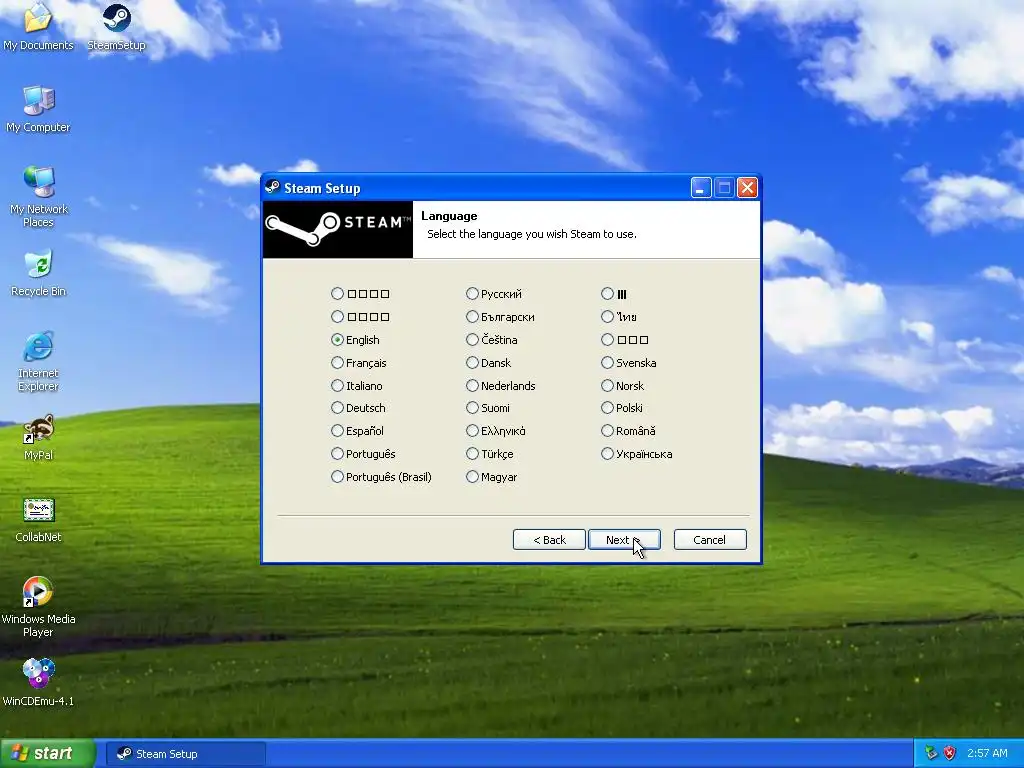Click the red security shield tray icon
This screenshot has height=768, width=1024.
coord(950,753)
